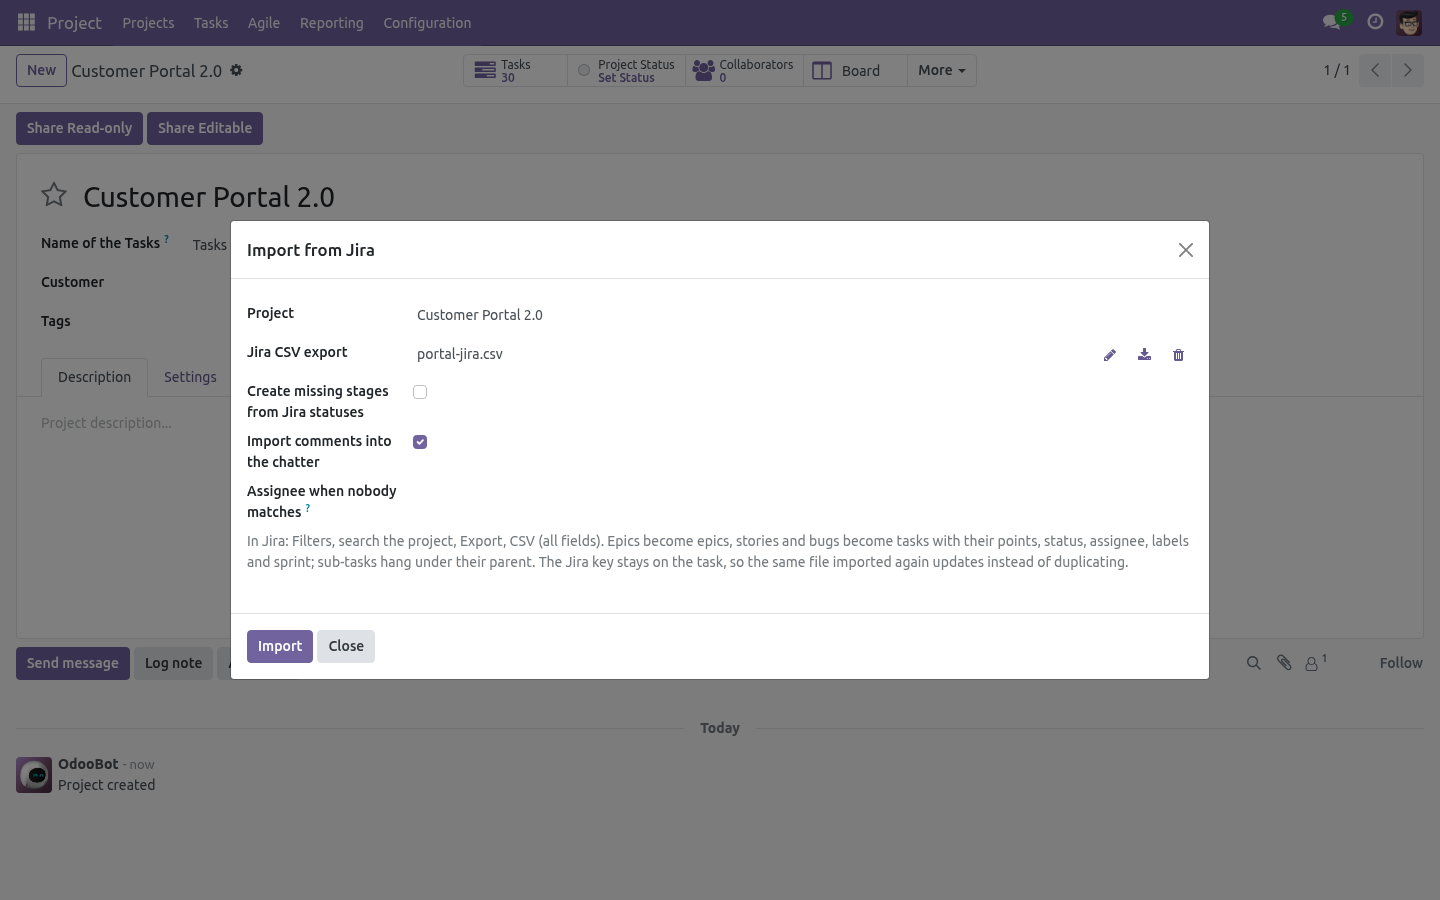1440x900 pixels.
Task: Delete the uploaded Jira CSV file
Action: coord(1178,355)
